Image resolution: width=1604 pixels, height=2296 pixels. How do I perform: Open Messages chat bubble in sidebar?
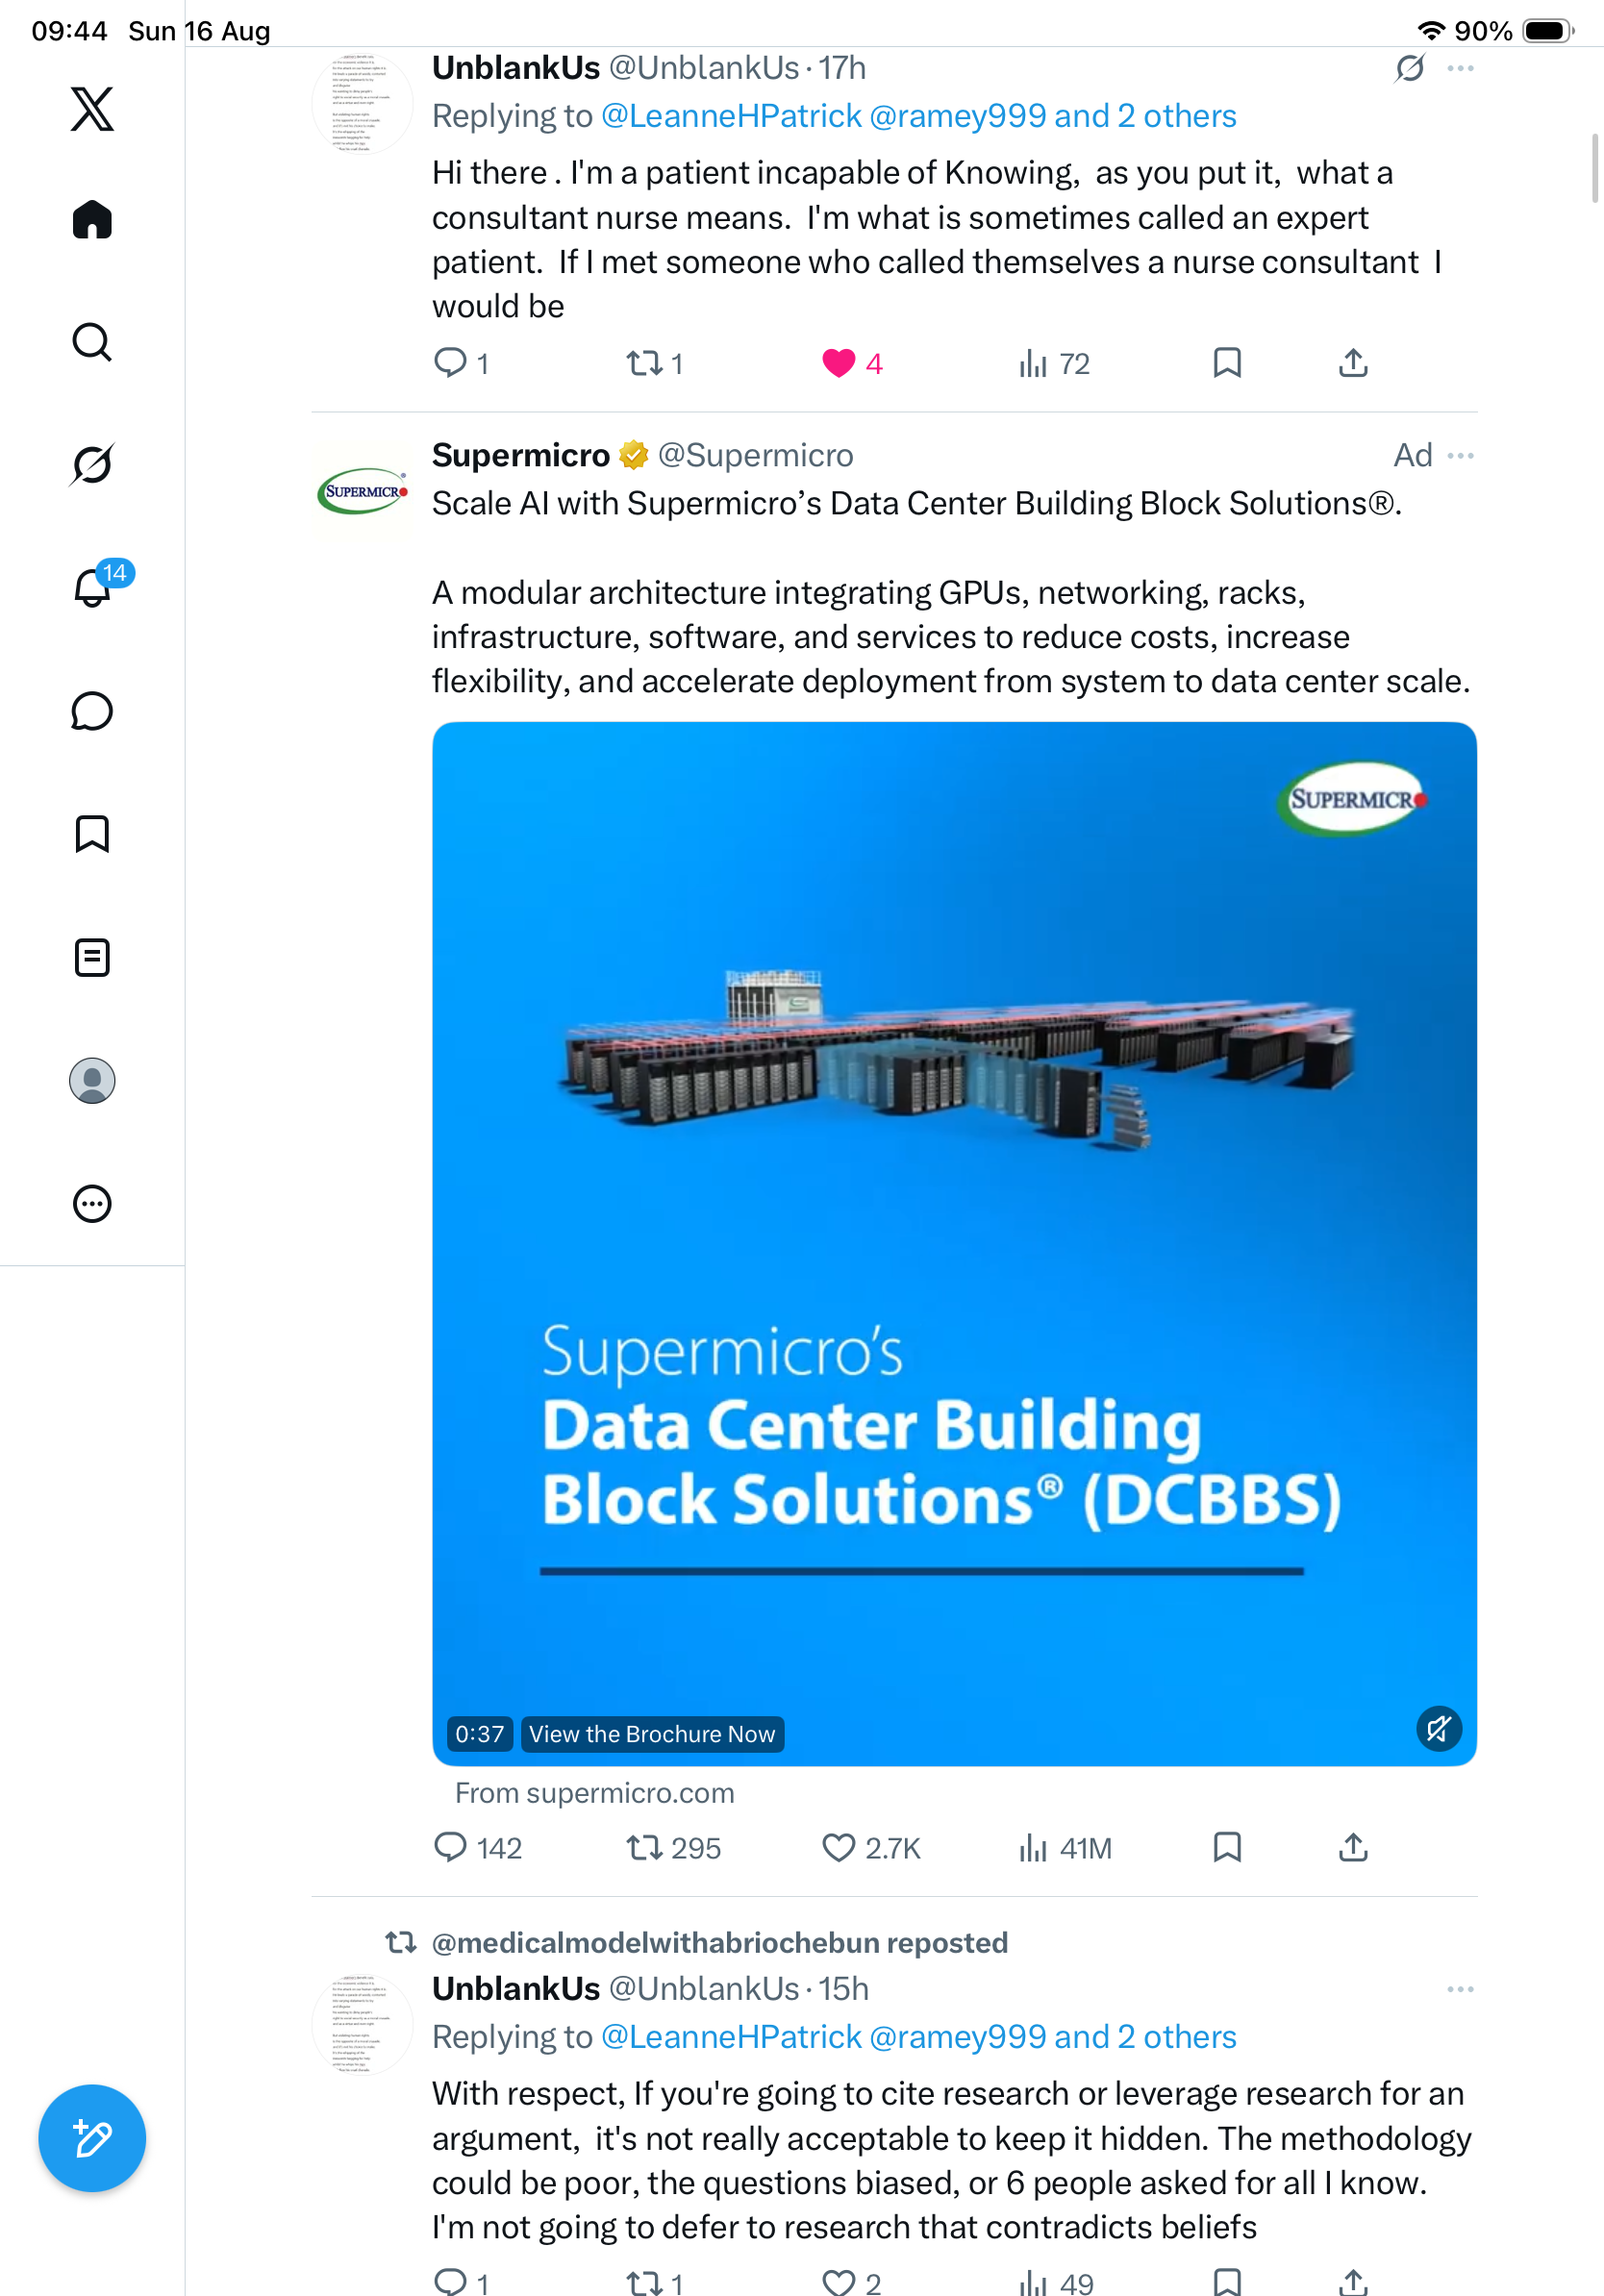click(x=92, y=711)
